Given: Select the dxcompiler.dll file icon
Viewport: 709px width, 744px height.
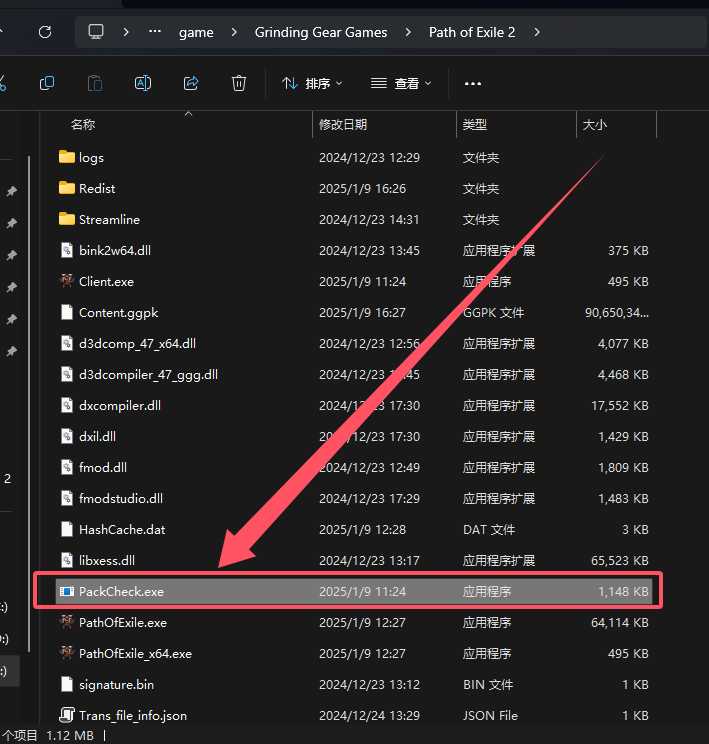Looking at the screenshot, I should [67, 405].
